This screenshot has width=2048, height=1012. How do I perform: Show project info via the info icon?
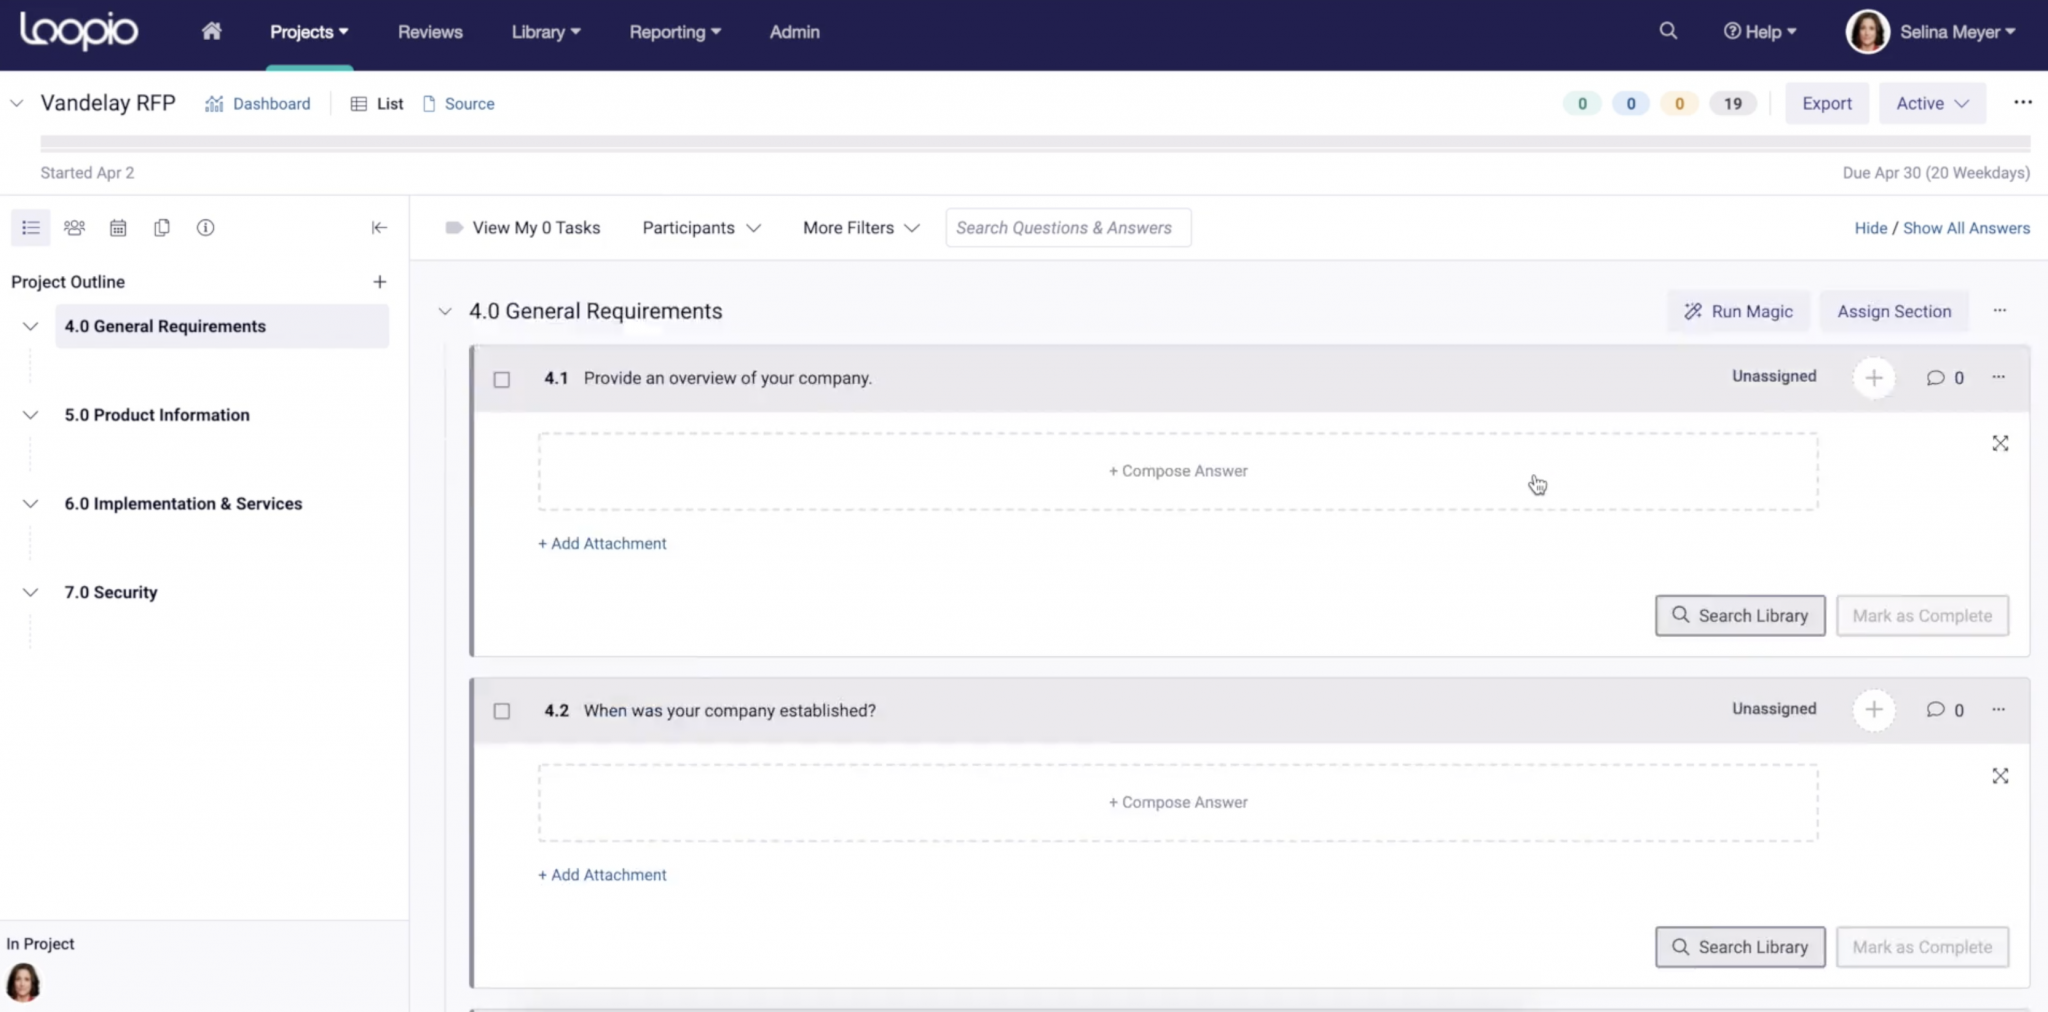[x=205, y=228]
